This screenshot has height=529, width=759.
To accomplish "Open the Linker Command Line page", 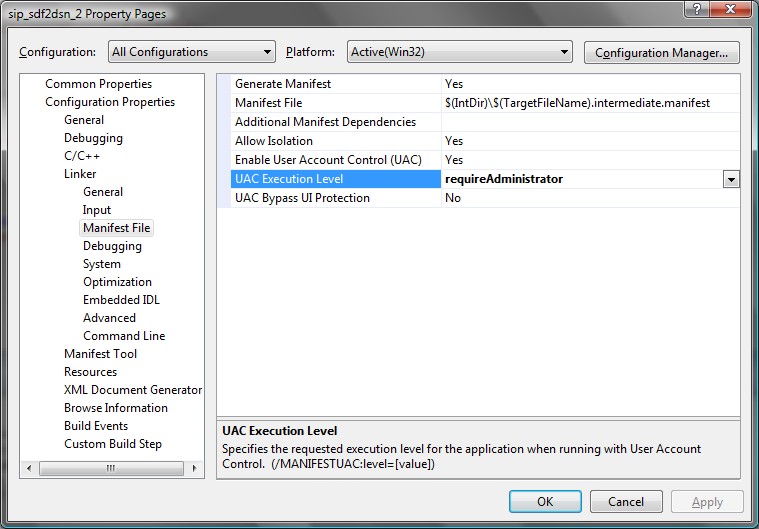I will click(124, 335).
